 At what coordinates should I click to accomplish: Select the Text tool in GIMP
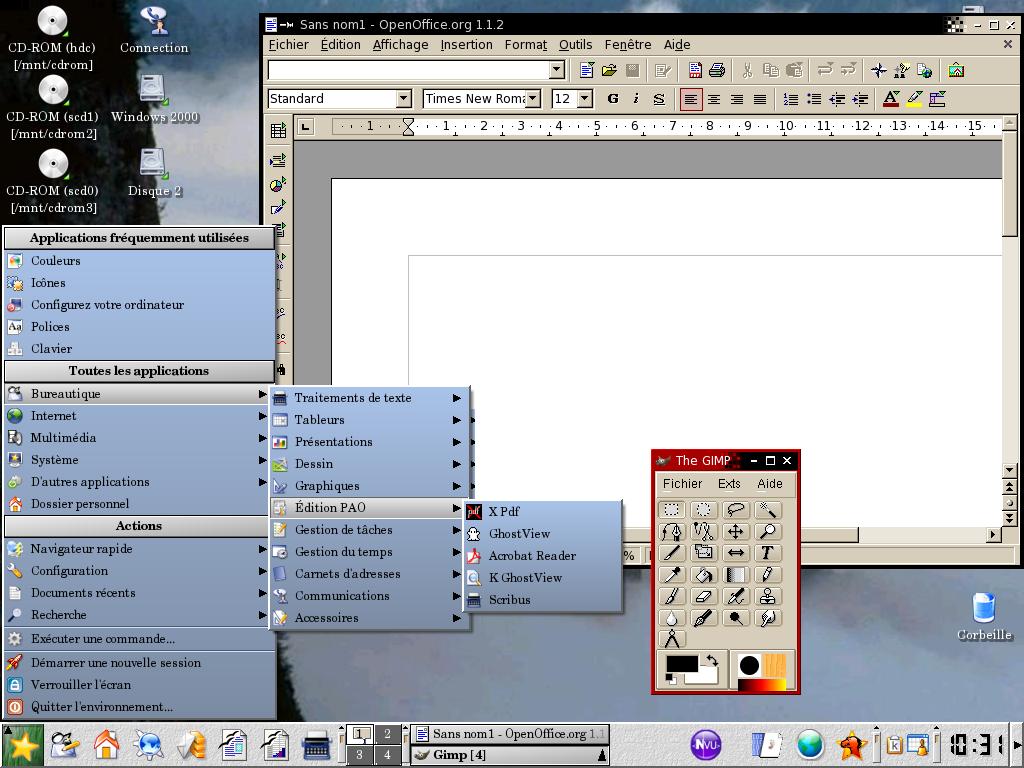(x=767, y=553)
